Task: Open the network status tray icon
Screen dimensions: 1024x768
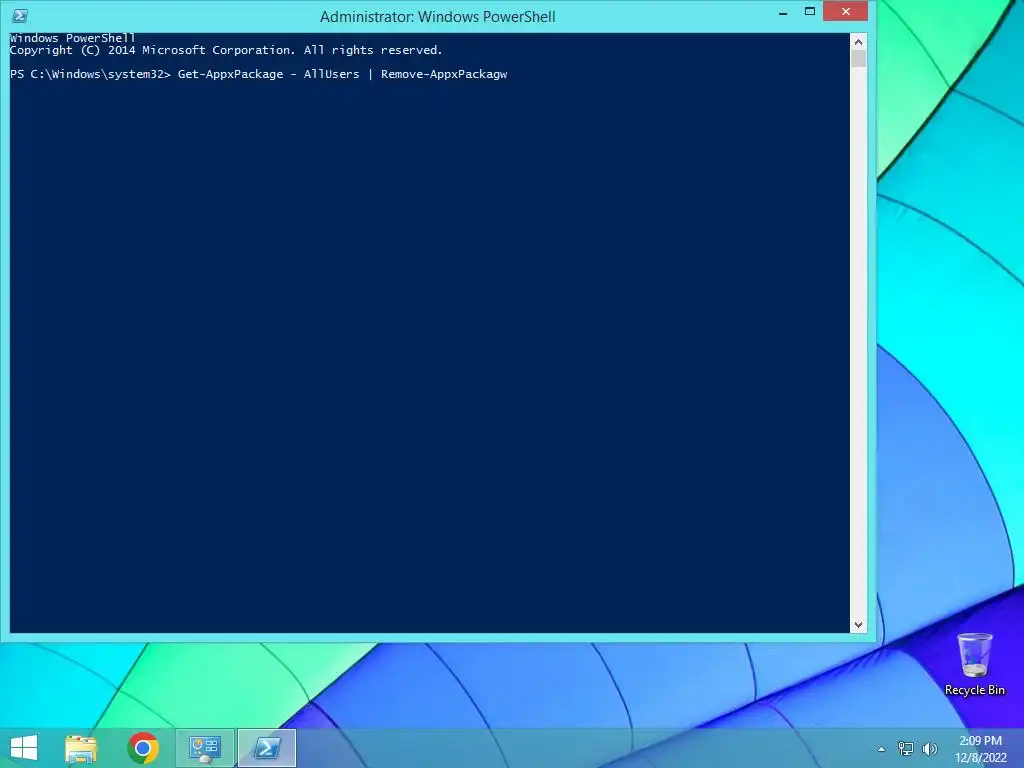Action: point(906,749)
